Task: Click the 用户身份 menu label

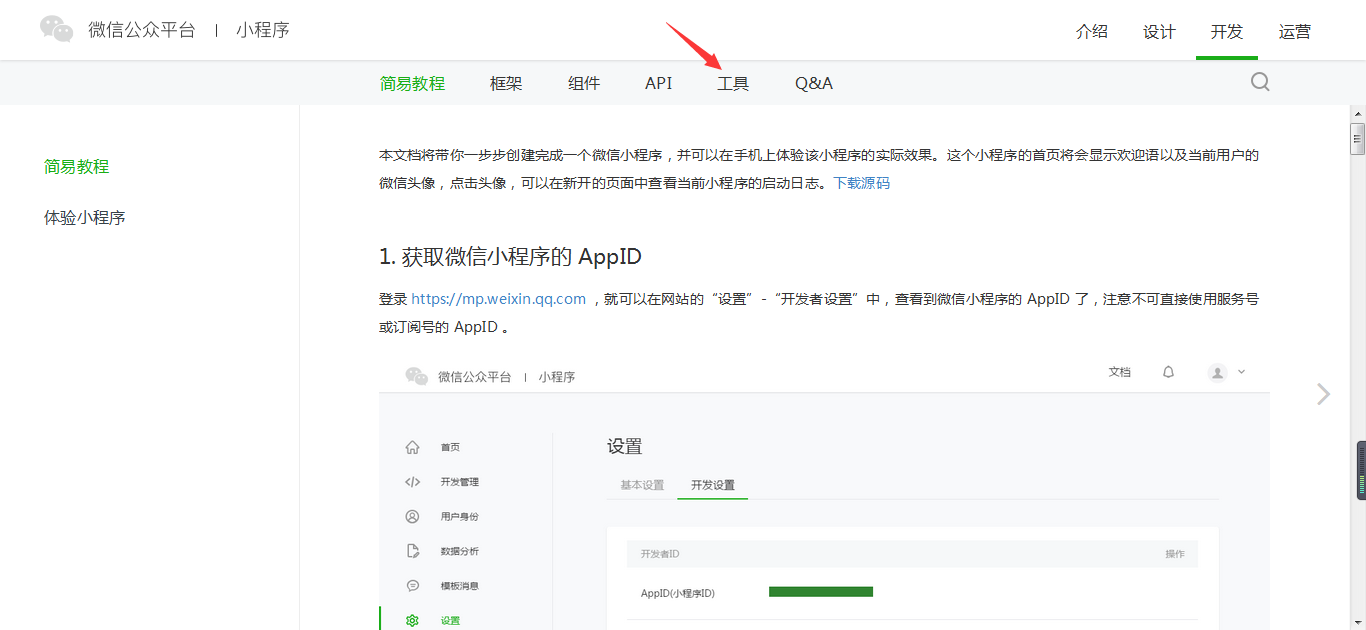Action: tap(460, 517)
